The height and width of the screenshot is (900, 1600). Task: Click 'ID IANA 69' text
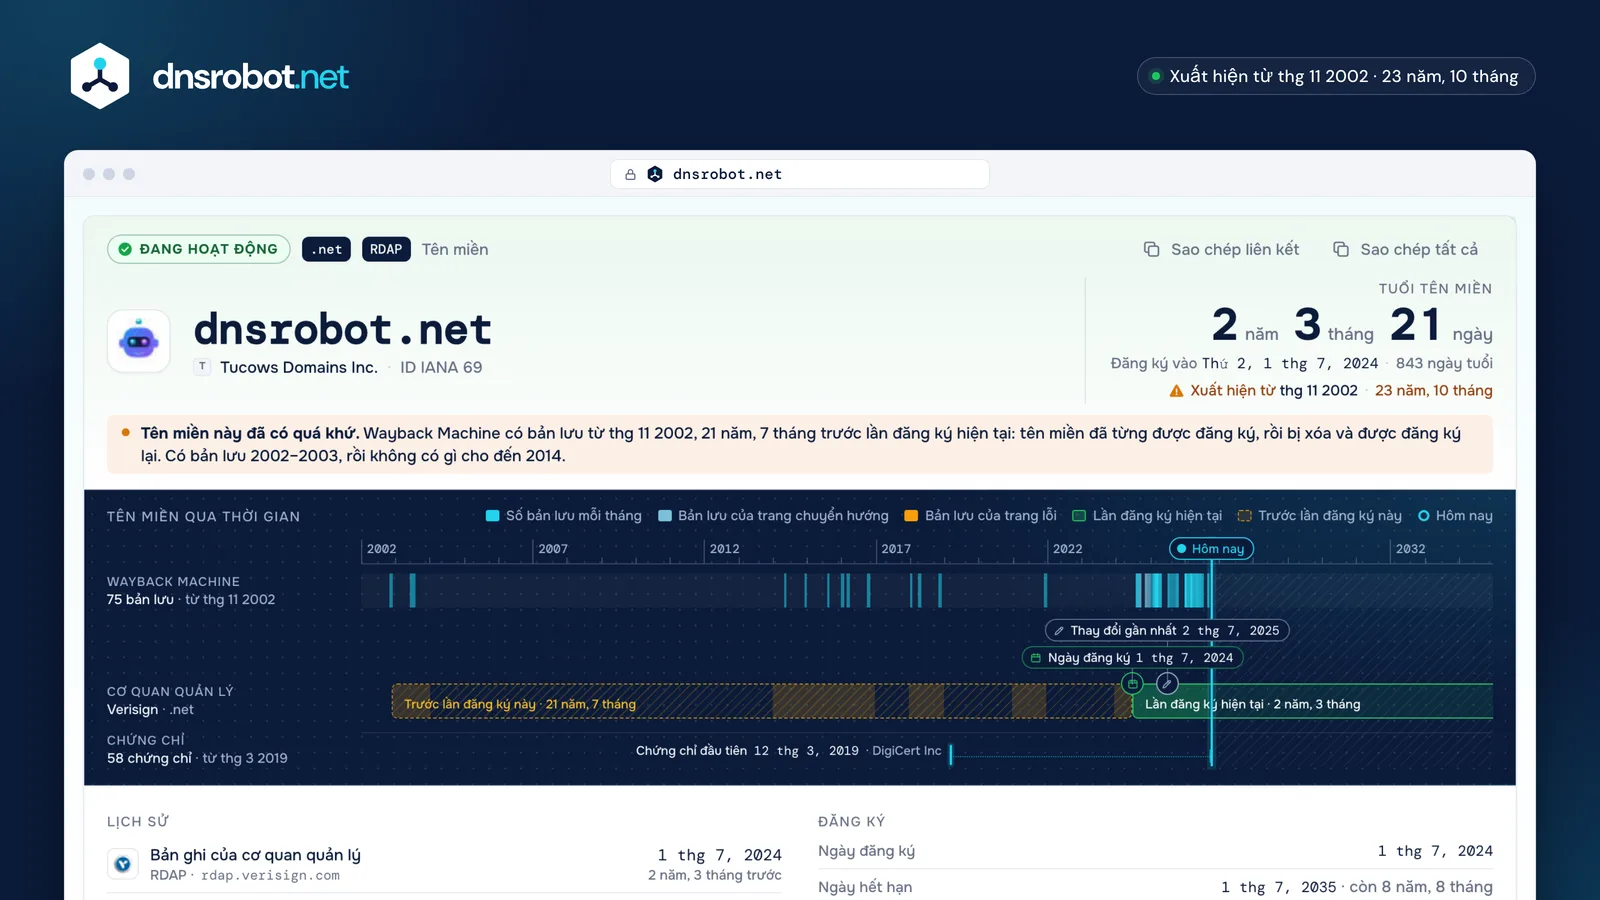[441, 367]
